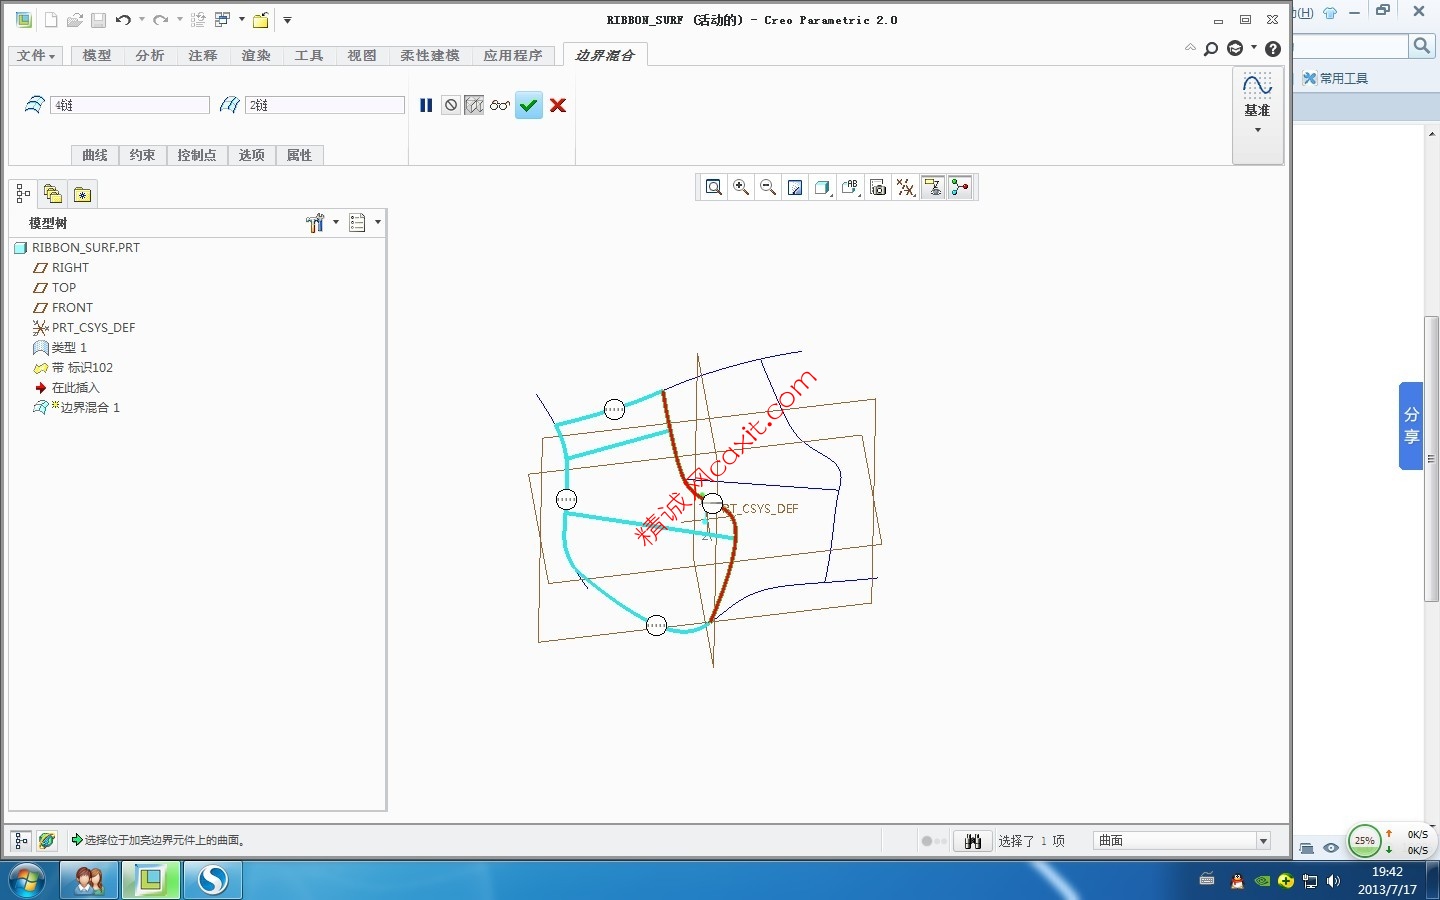Open the folder browser navigator tab
The height and width of the screenshot is (900, 1440).
tap(53, 194)
